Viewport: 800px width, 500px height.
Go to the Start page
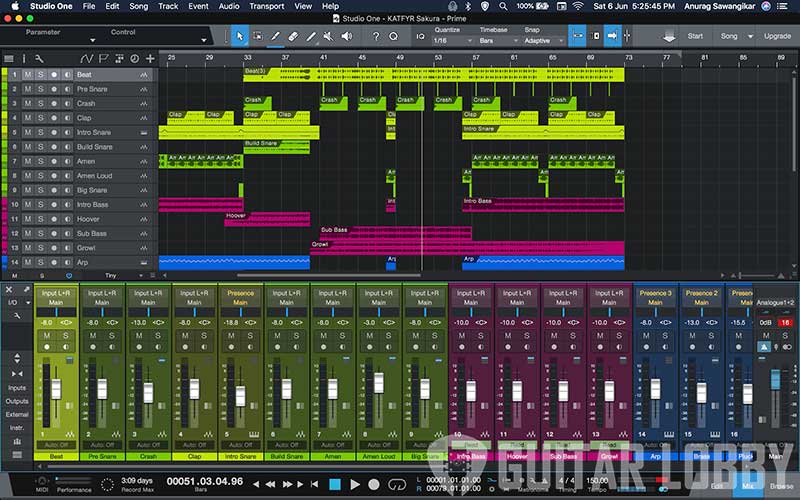[x=695, y=36]
